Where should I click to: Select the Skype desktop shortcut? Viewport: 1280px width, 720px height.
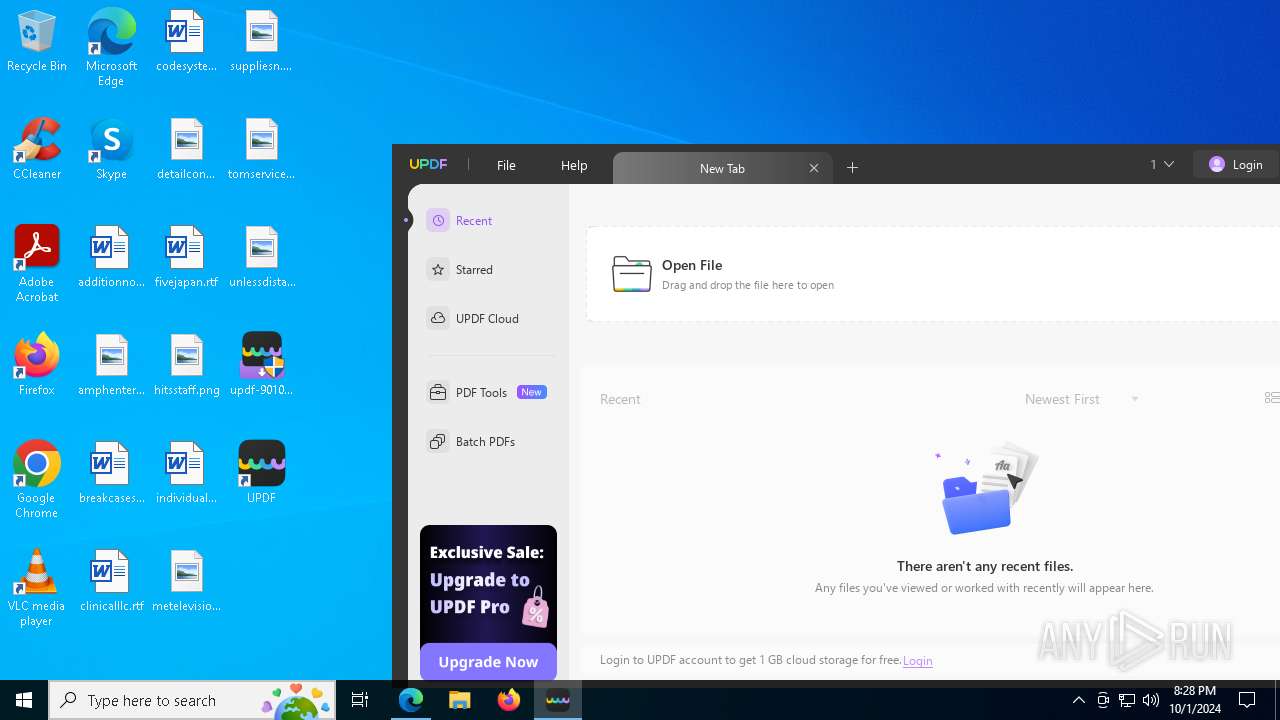tap(111, 149)
